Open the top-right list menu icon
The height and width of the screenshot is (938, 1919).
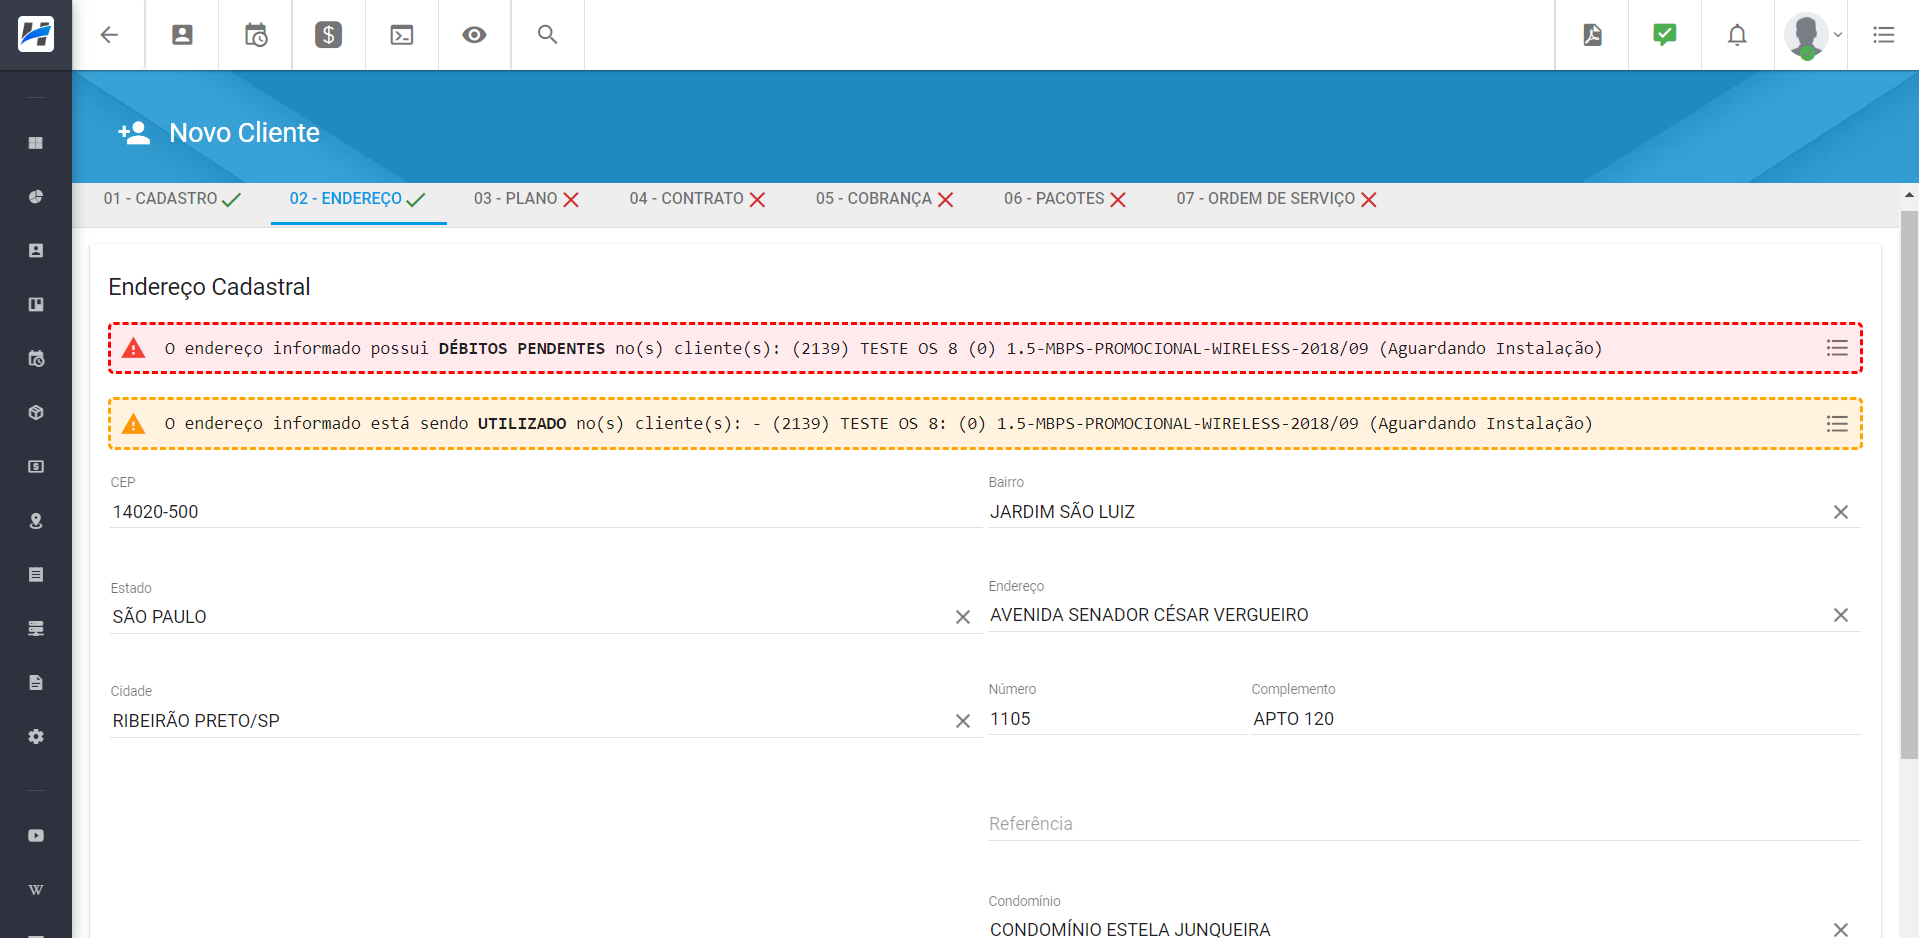[1884, 35]
